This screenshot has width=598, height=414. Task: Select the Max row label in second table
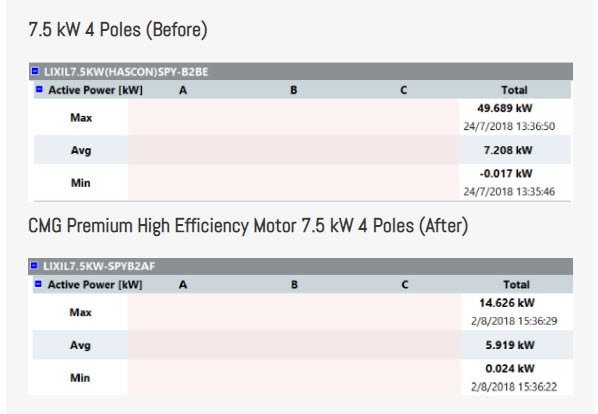point(80,312)
